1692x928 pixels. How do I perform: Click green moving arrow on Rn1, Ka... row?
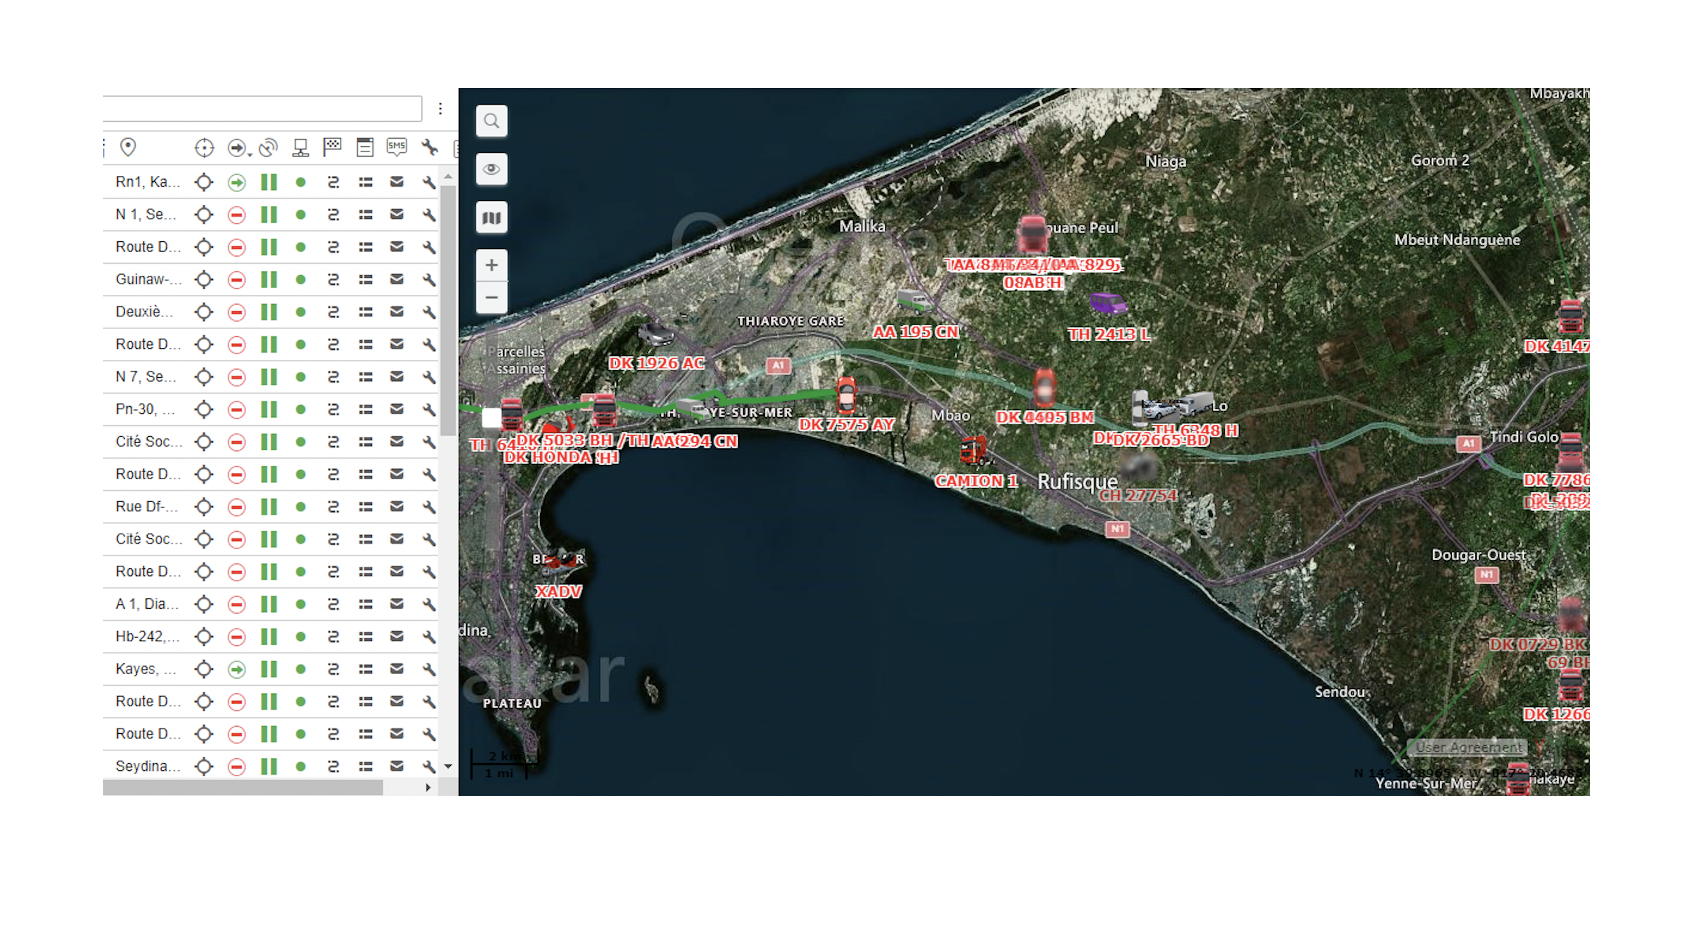click(237, 182)
